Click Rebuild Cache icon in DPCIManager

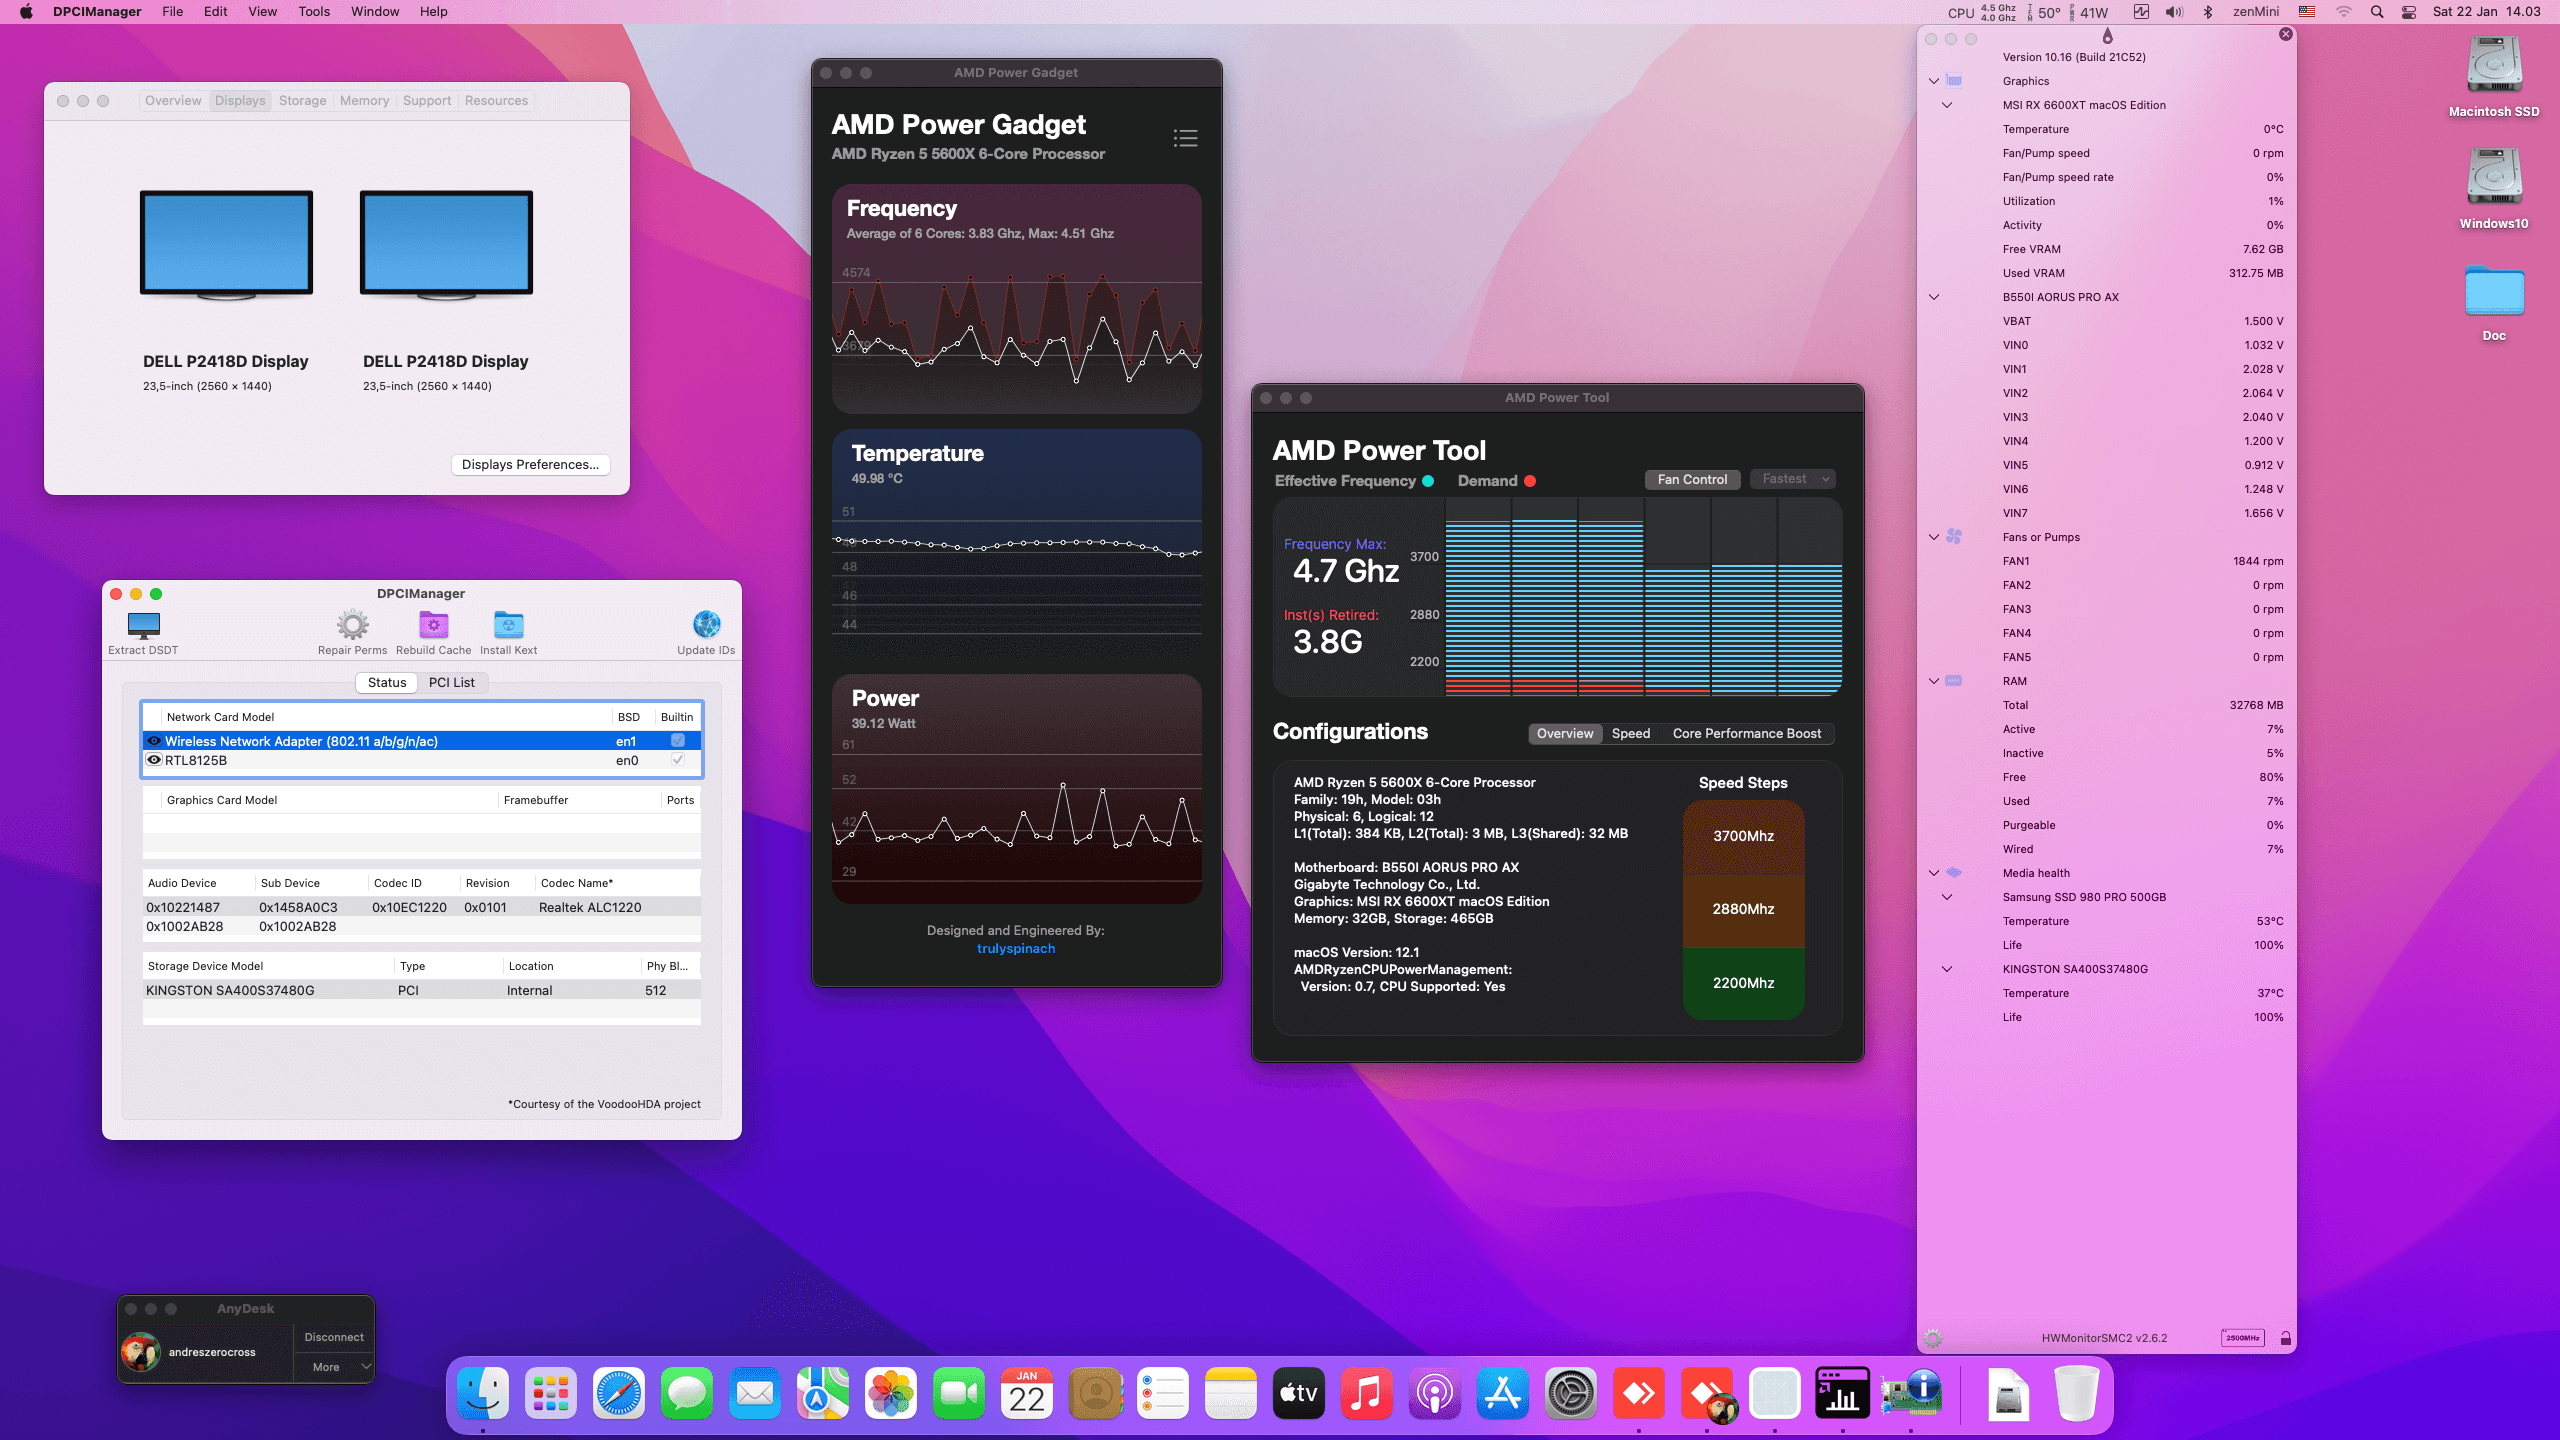[x=433, y=625]
